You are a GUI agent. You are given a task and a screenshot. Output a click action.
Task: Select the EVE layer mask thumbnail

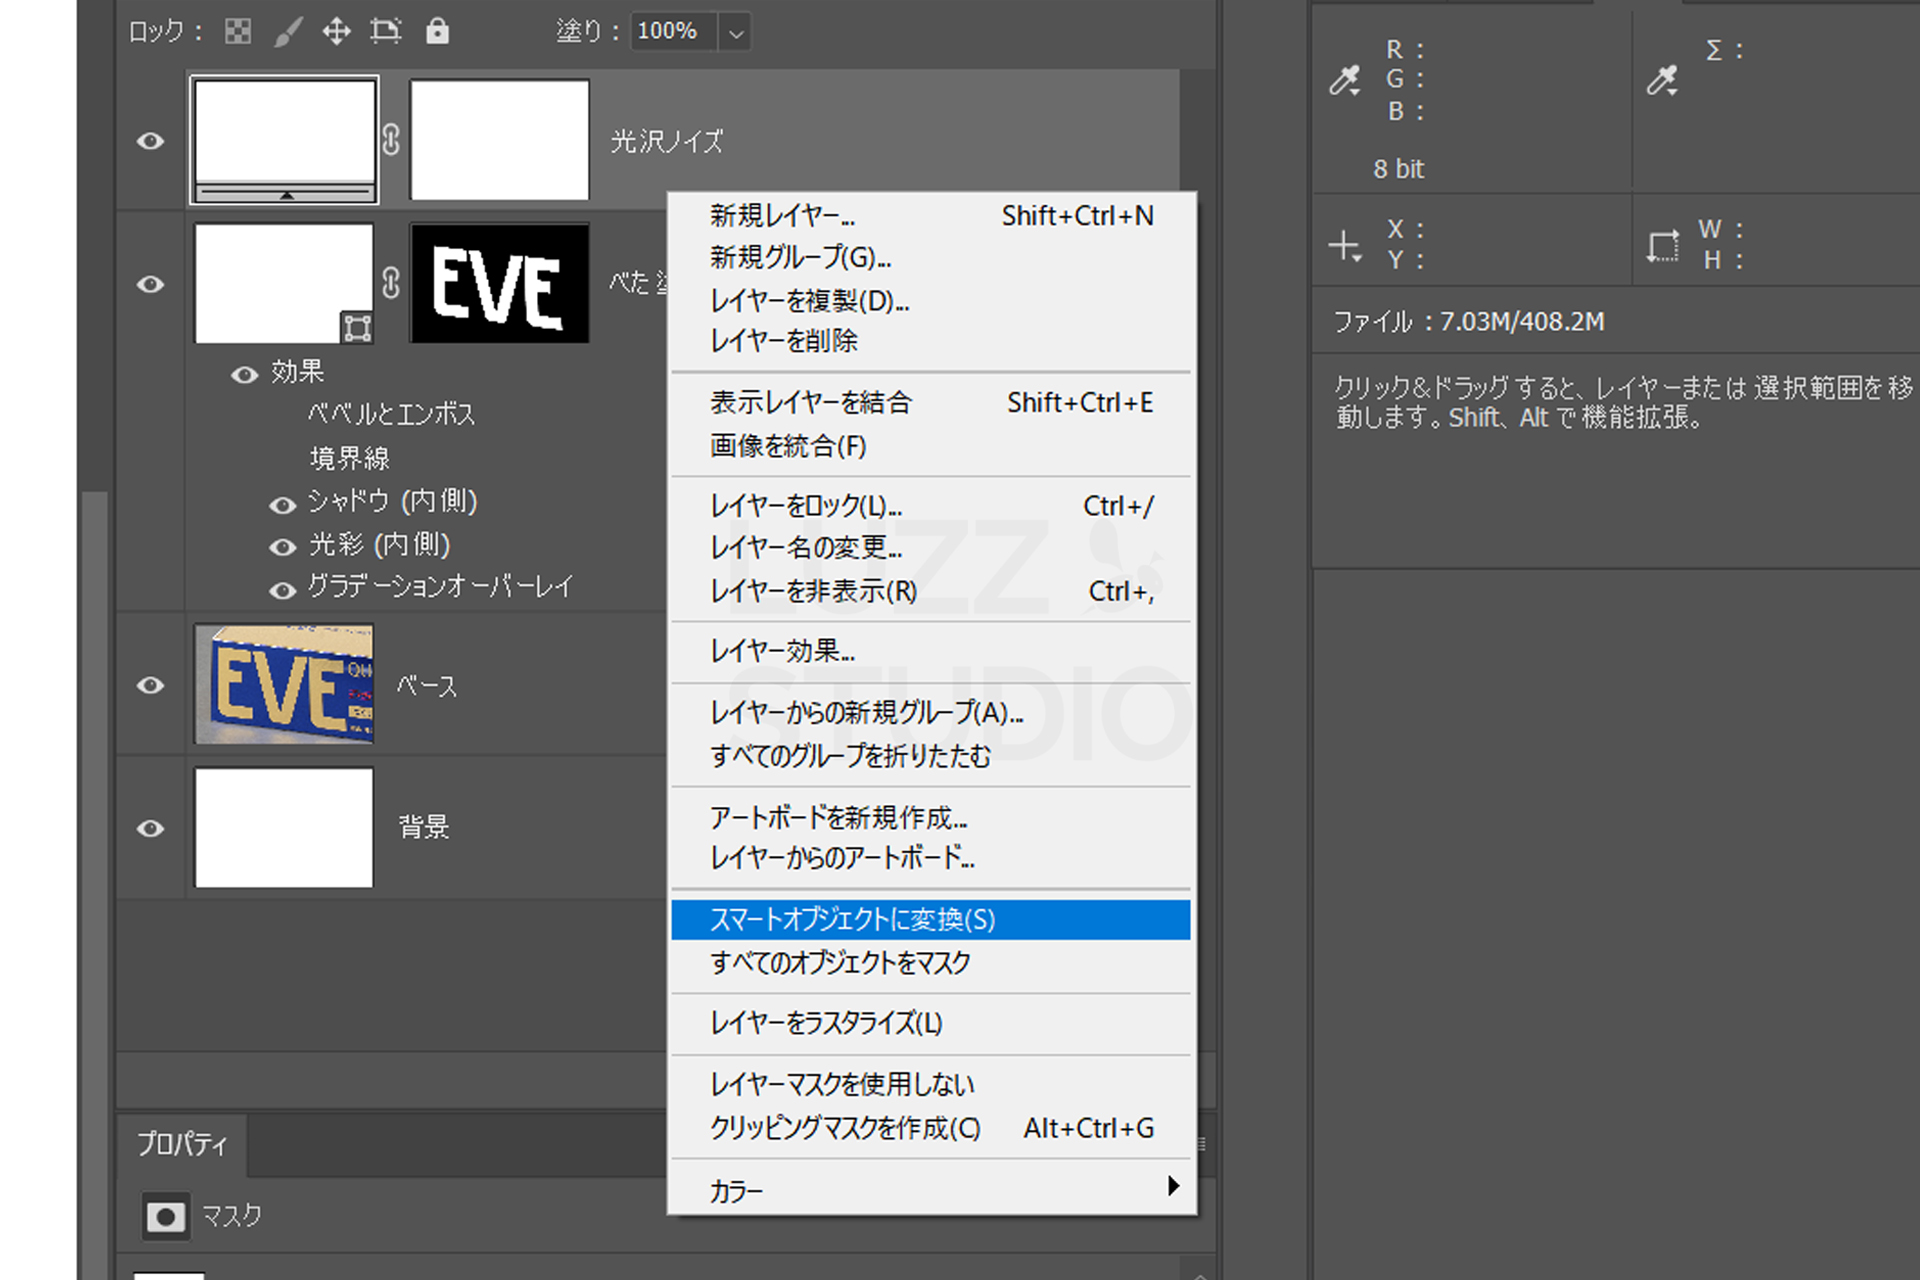tap(499, 284)
